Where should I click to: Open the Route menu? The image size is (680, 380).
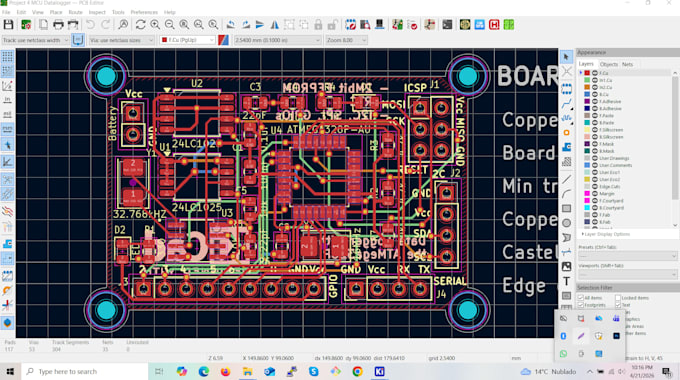pyautogui.click(x=75, y=12)
